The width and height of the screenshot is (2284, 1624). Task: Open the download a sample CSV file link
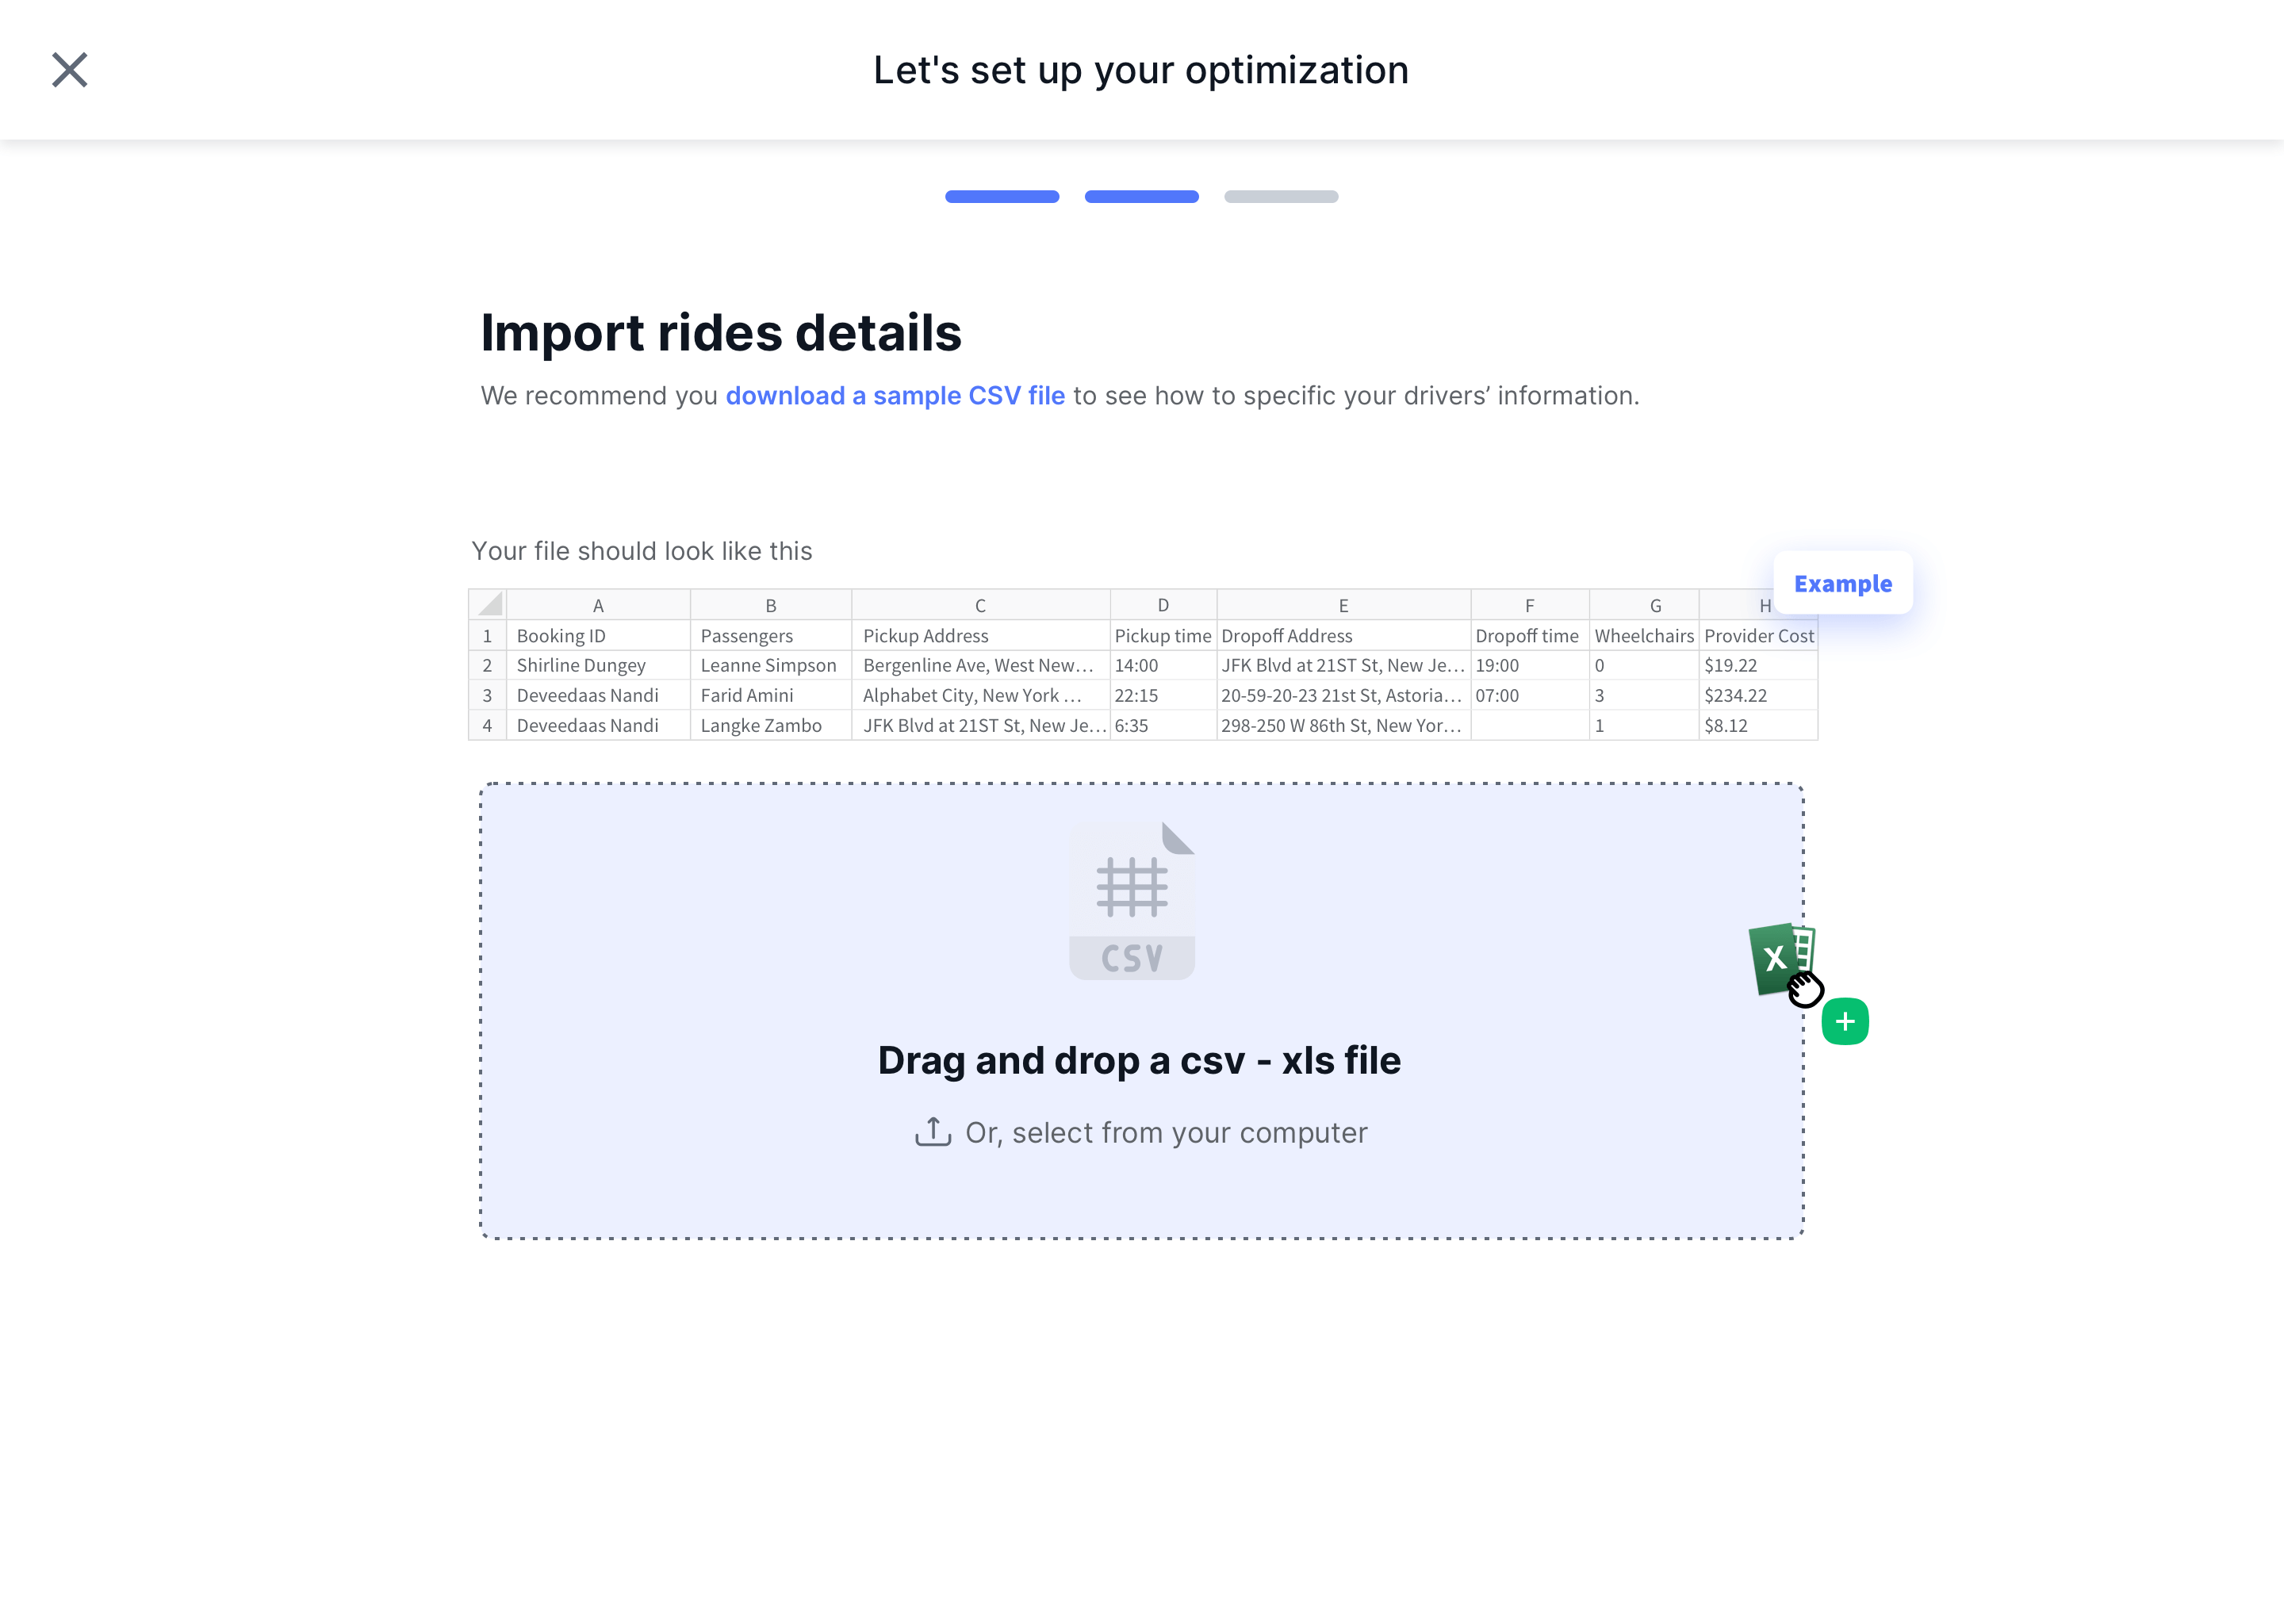click(x=894, y=396)
